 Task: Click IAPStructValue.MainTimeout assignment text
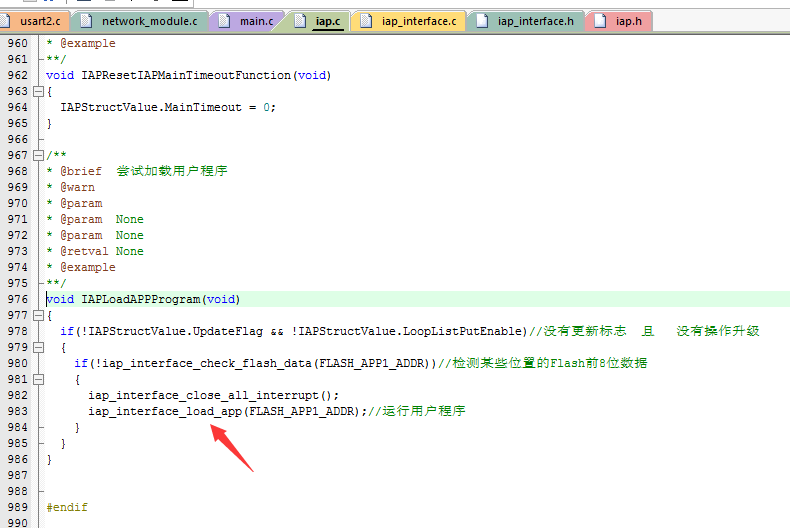[x=168, y=107]
